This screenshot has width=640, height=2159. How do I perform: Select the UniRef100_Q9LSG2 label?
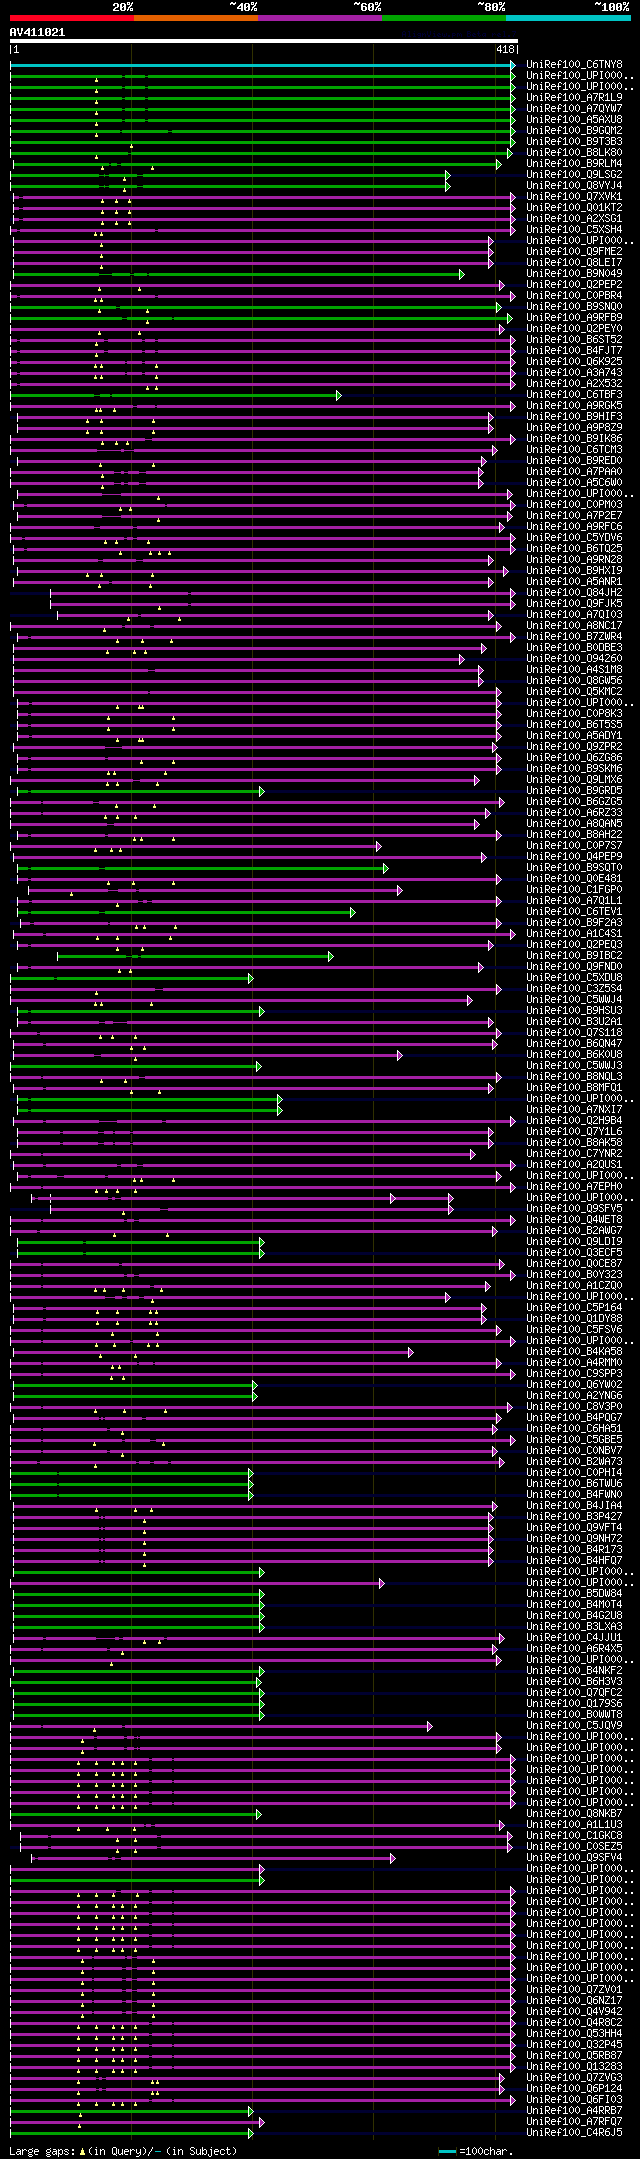point(574,175)
